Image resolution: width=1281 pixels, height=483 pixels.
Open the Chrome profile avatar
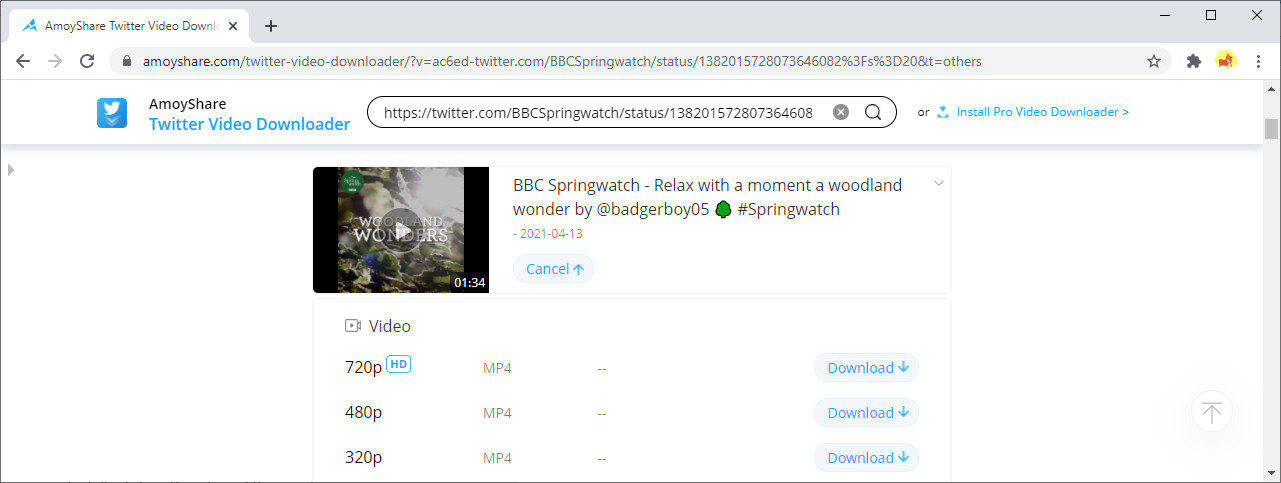pyautogui.click(x=1225, y=61)
